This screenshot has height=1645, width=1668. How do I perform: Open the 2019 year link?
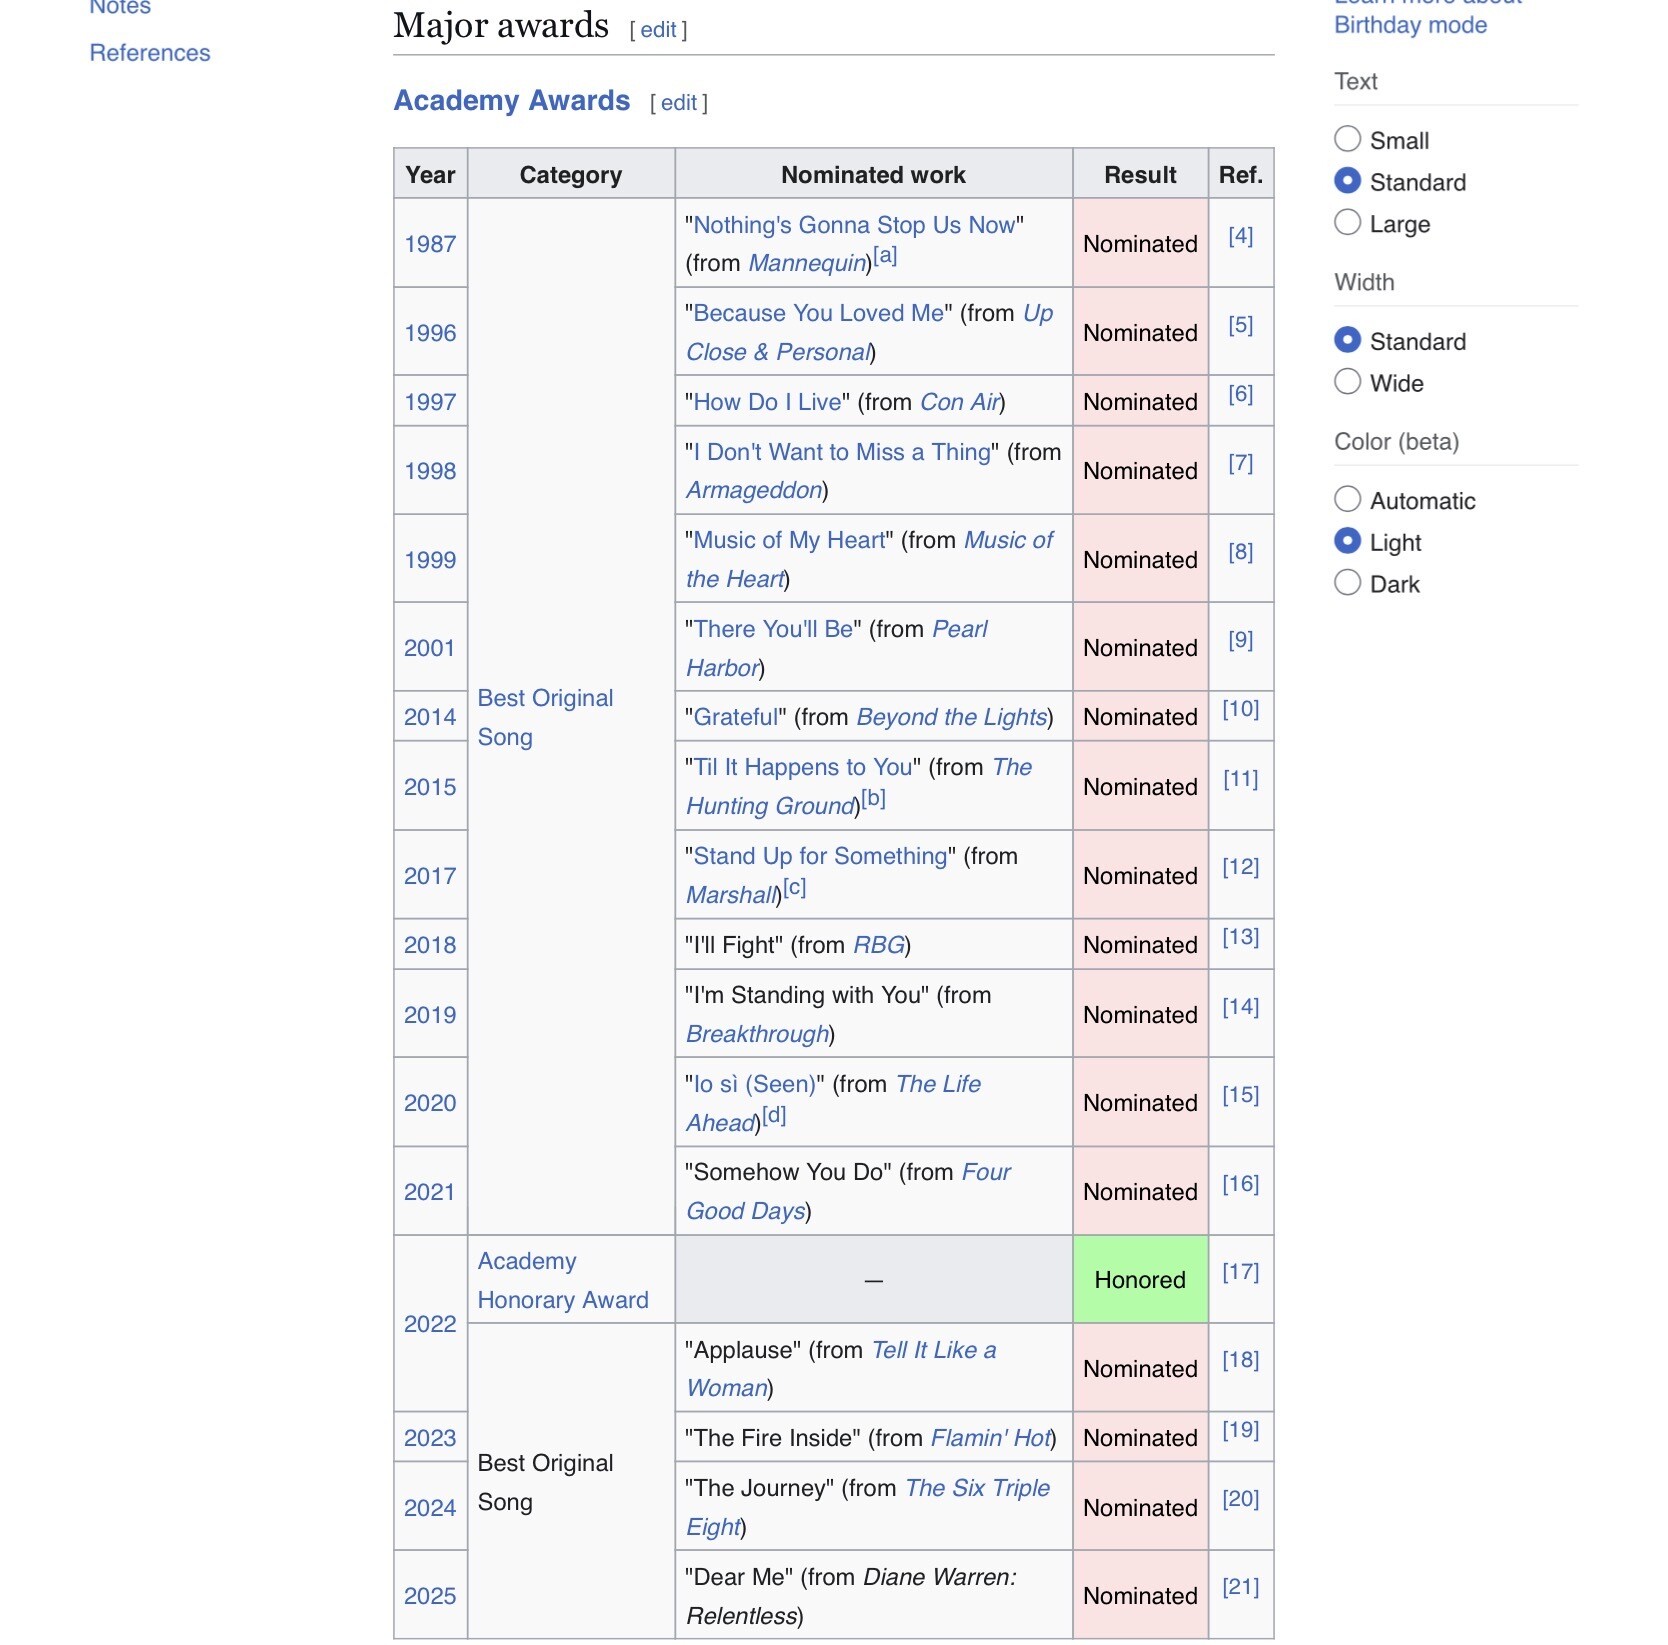(x=430, y=1015)
